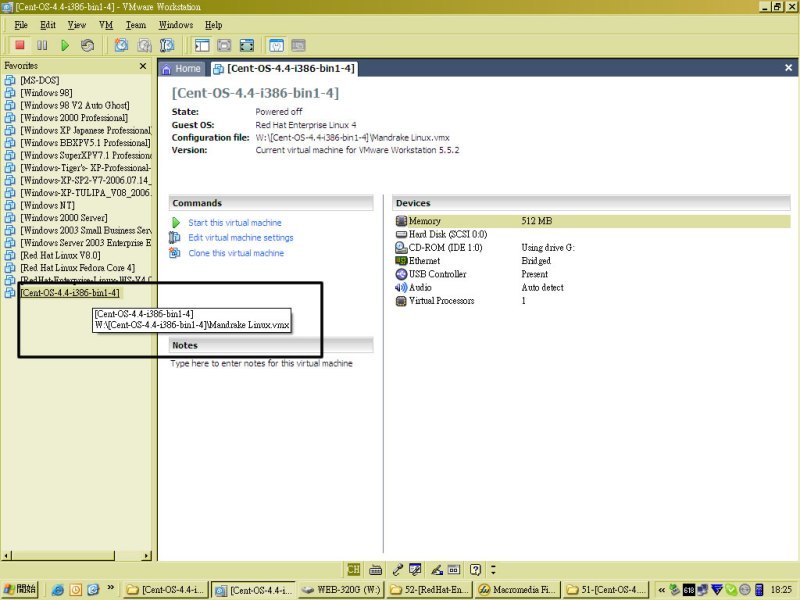Open the Windows menu
Screen dimensions: 800x600
176,24
